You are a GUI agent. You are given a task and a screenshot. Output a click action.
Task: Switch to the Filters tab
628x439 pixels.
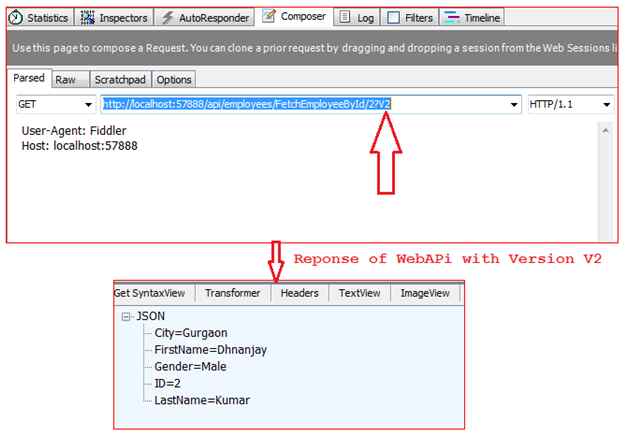click(410, 18)
